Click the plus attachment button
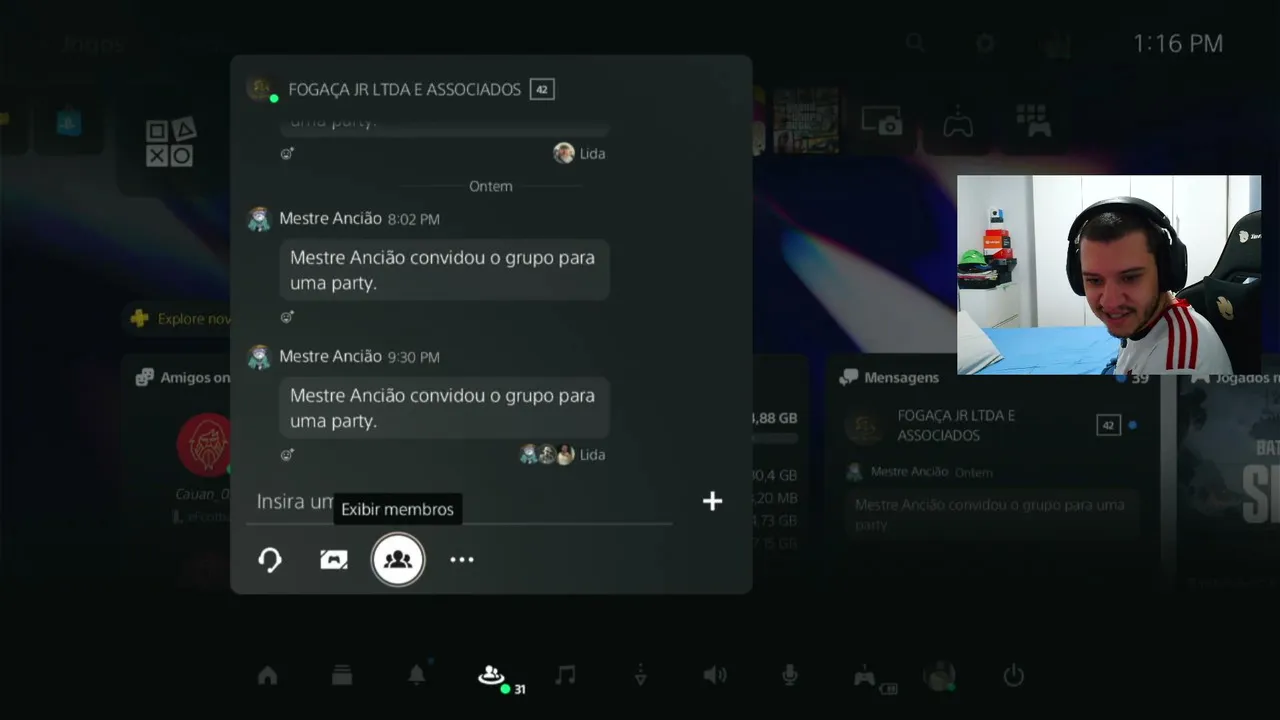This screenshot has height=720, width=1280. click(712, 501)
